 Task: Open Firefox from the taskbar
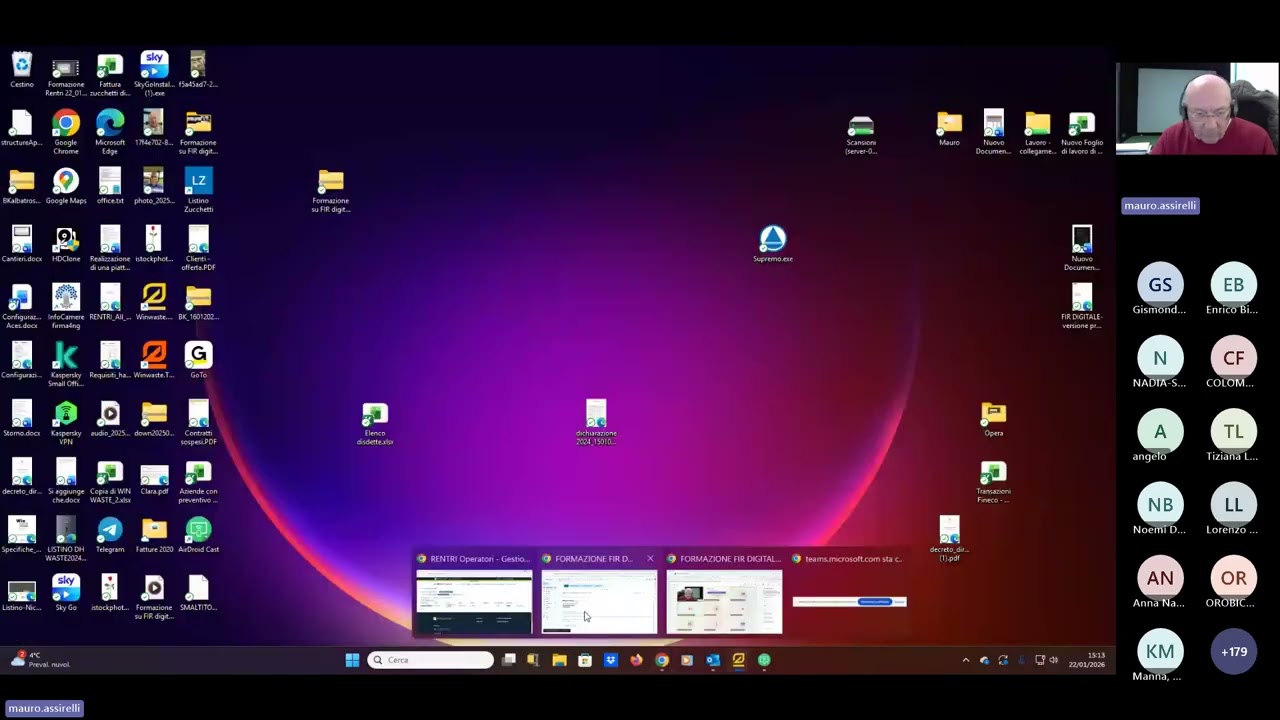pos(636,660)
